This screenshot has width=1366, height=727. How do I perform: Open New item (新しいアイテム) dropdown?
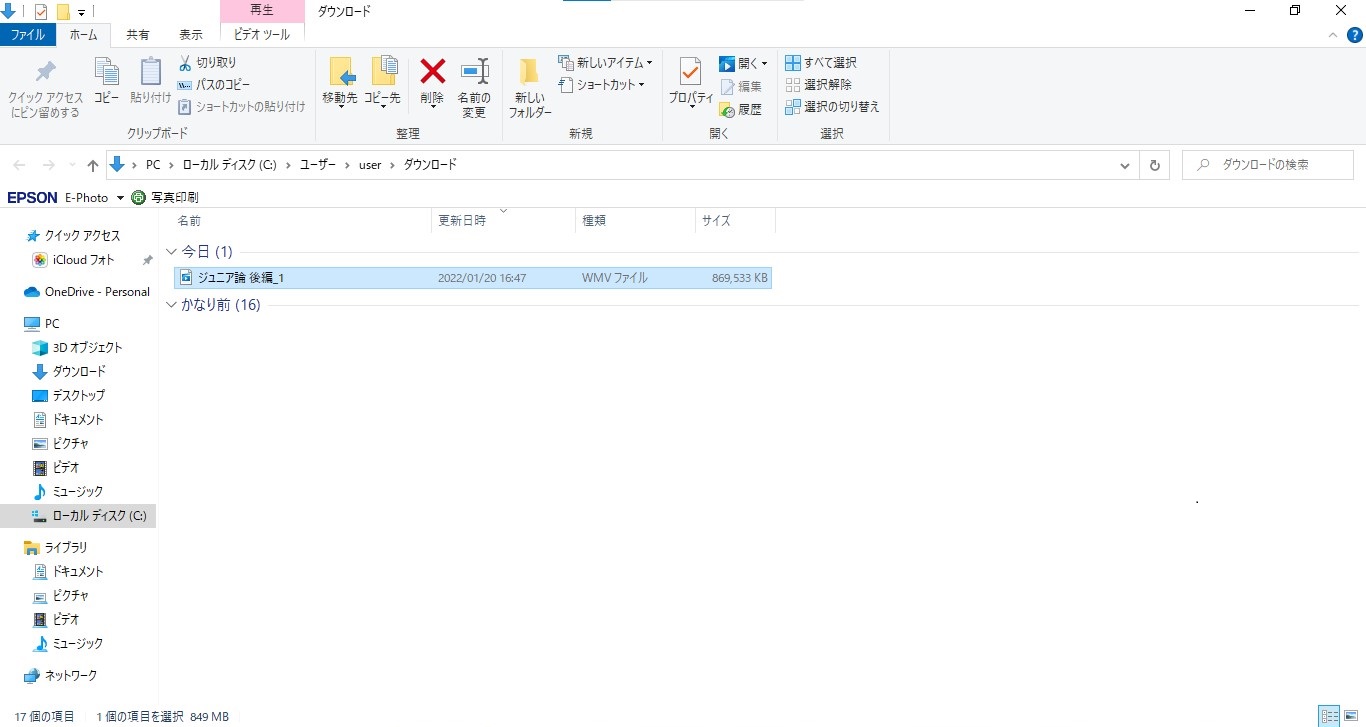click(x=605, y=62)
